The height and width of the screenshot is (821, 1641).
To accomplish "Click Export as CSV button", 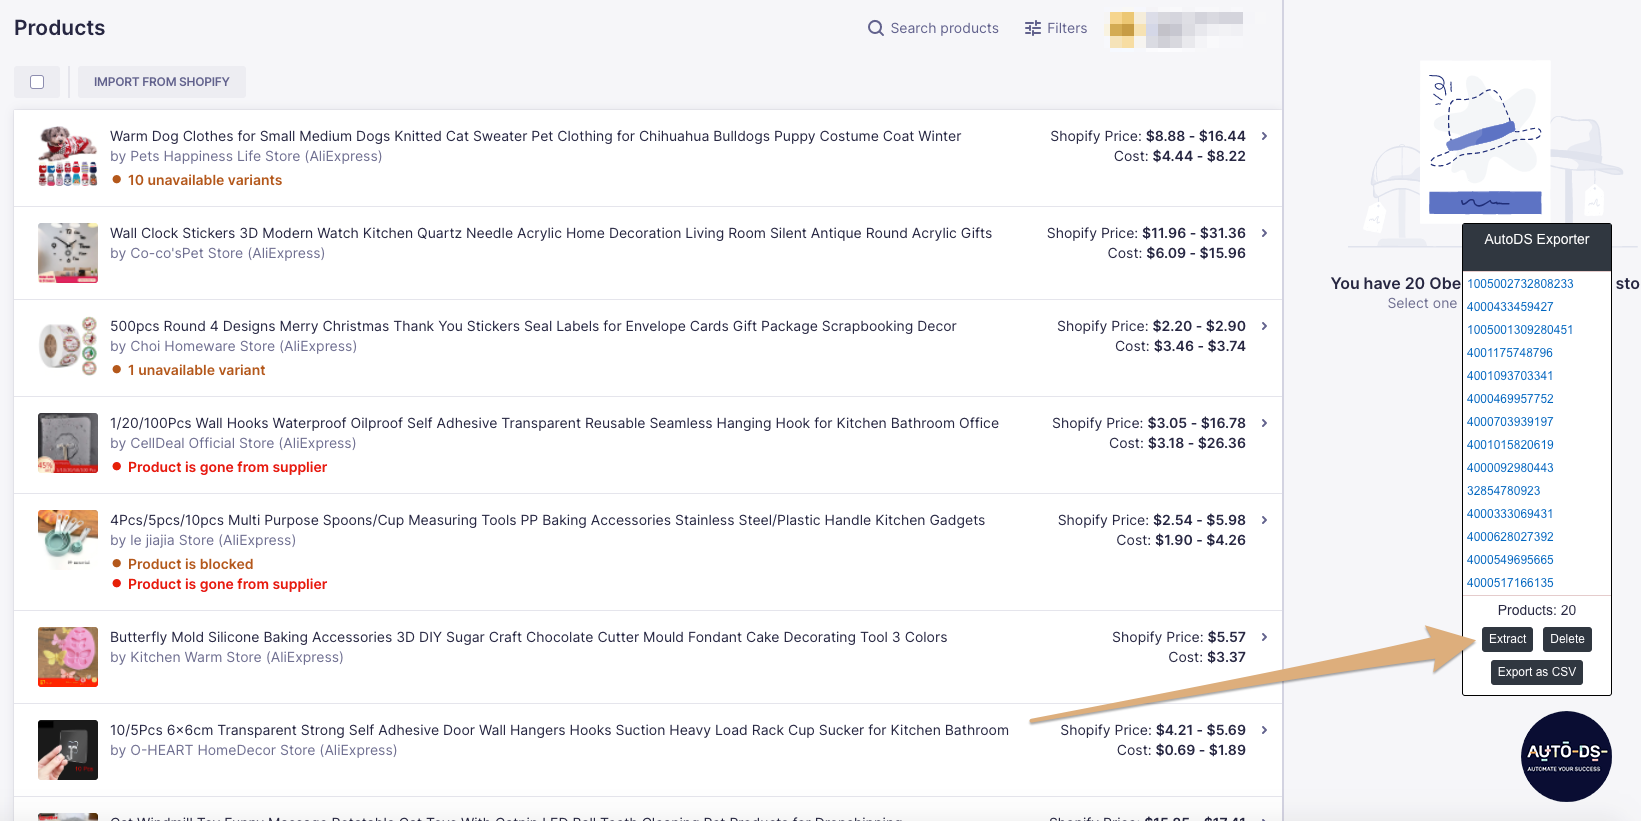I will click(1537, 672).
